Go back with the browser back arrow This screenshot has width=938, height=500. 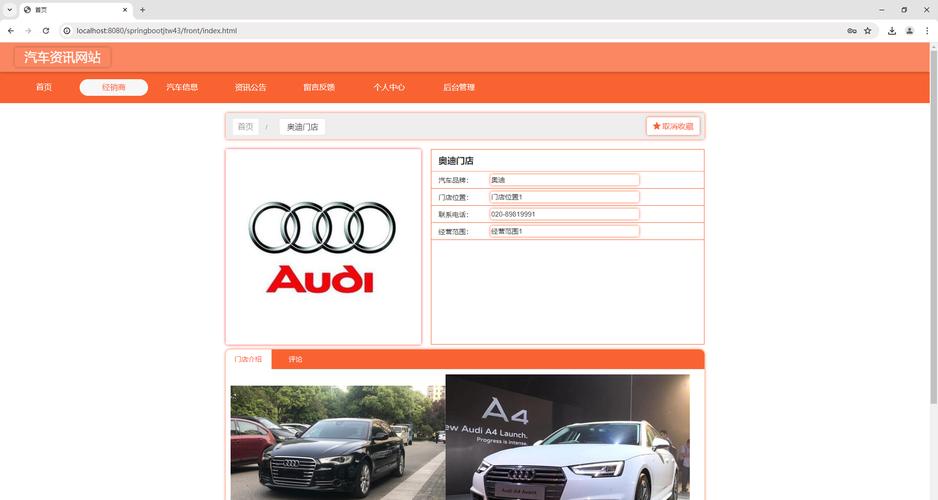click(x=11, y=31)
